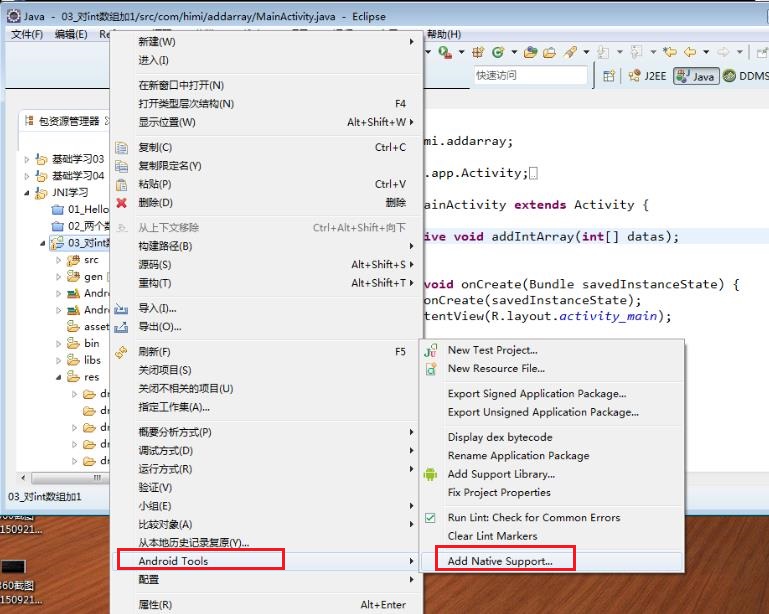The height and width of the screenshot is (614, 769).
Task: Click the New Resource File icon
Action: click(x=430, y=369)
